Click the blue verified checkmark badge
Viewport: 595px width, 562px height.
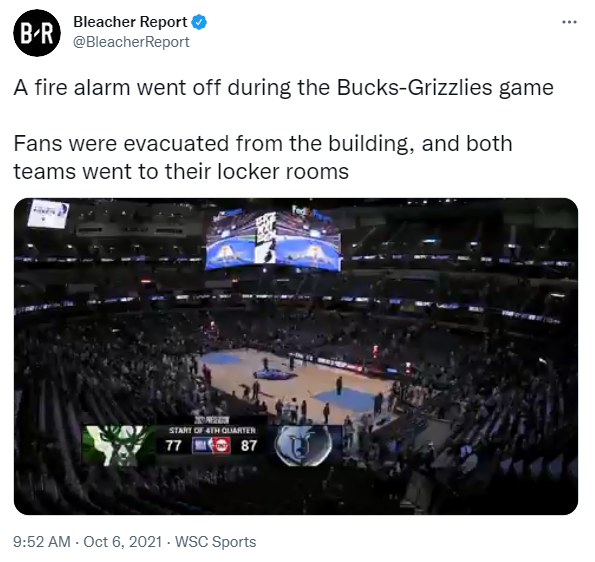coord(199,22)
